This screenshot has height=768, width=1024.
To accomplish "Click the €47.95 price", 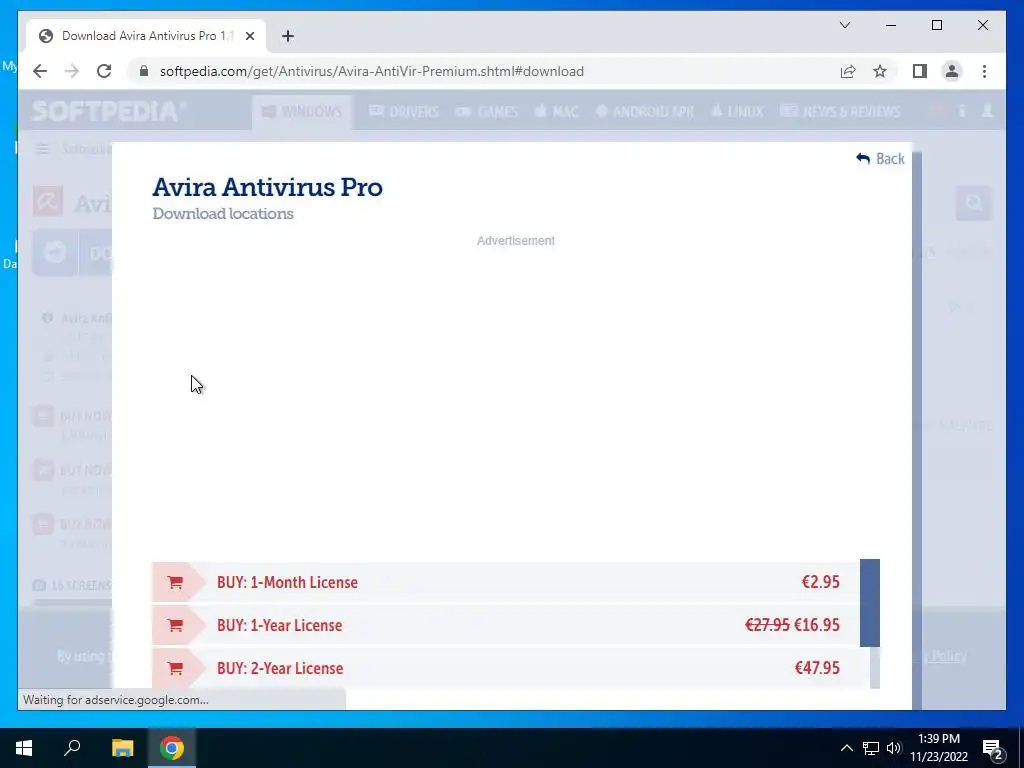I will pyautogui.click(x=817, y=668).
